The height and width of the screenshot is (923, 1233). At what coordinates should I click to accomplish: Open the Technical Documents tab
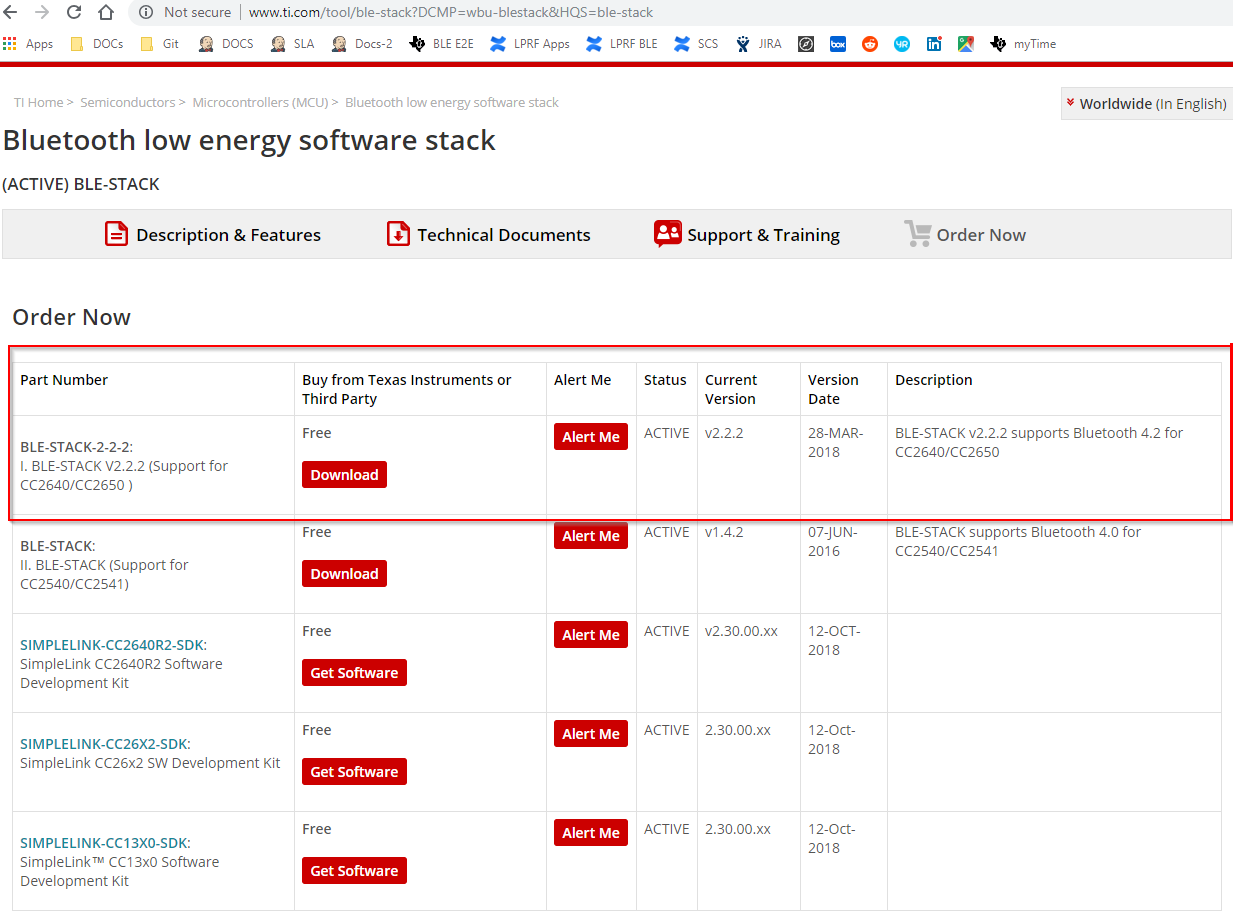tap(488, 235)
